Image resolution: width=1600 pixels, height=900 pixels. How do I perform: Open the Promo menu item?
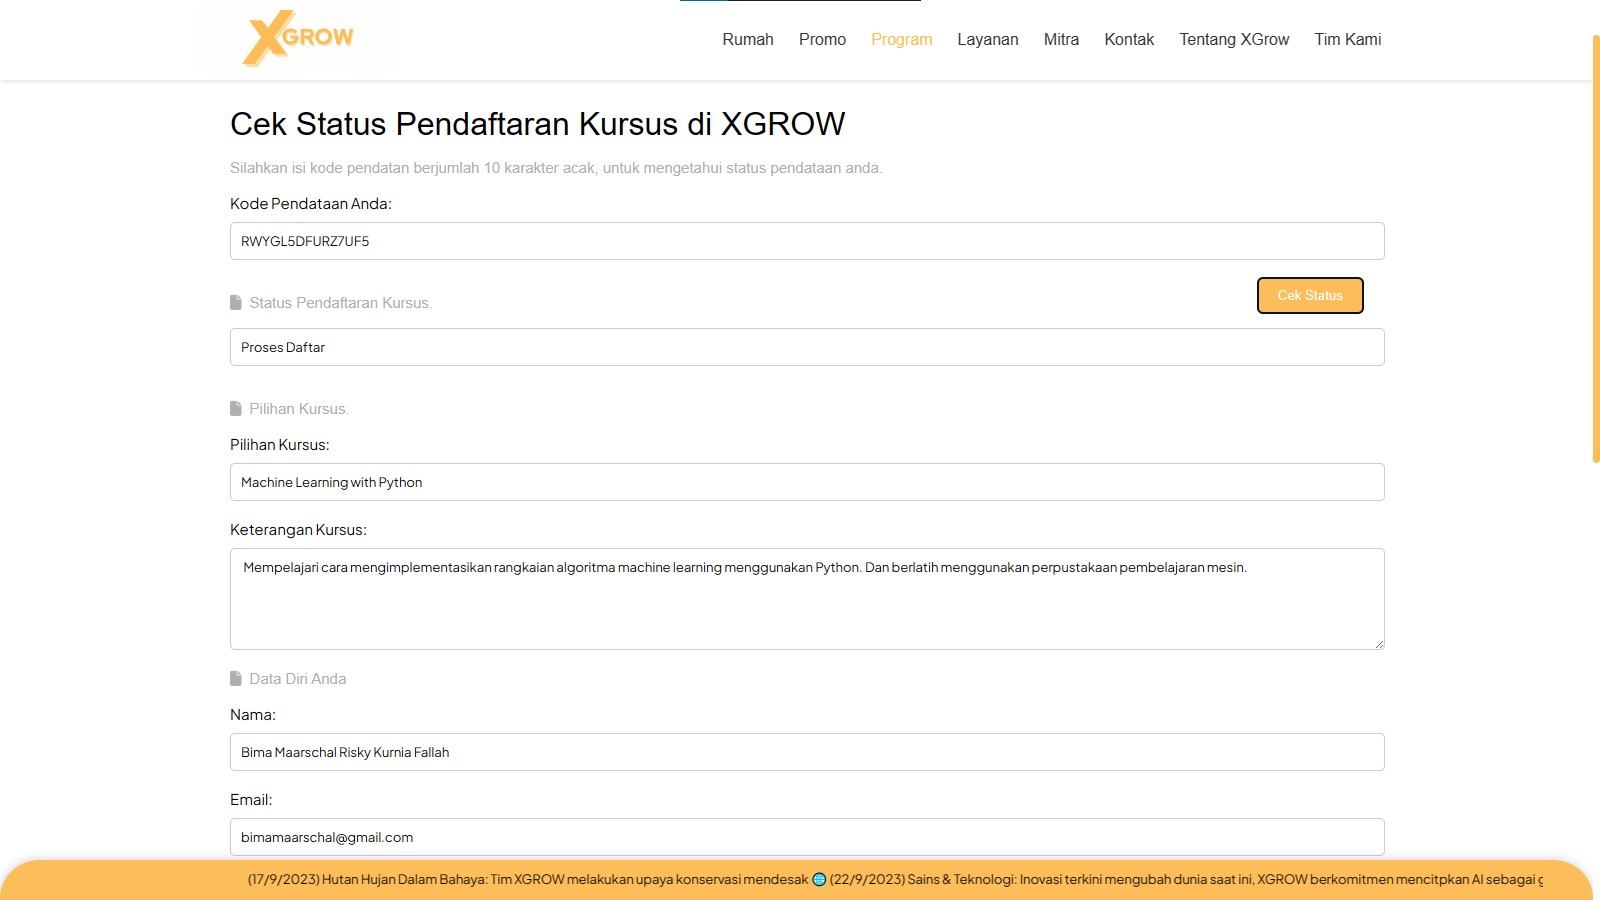coord(822,39)
